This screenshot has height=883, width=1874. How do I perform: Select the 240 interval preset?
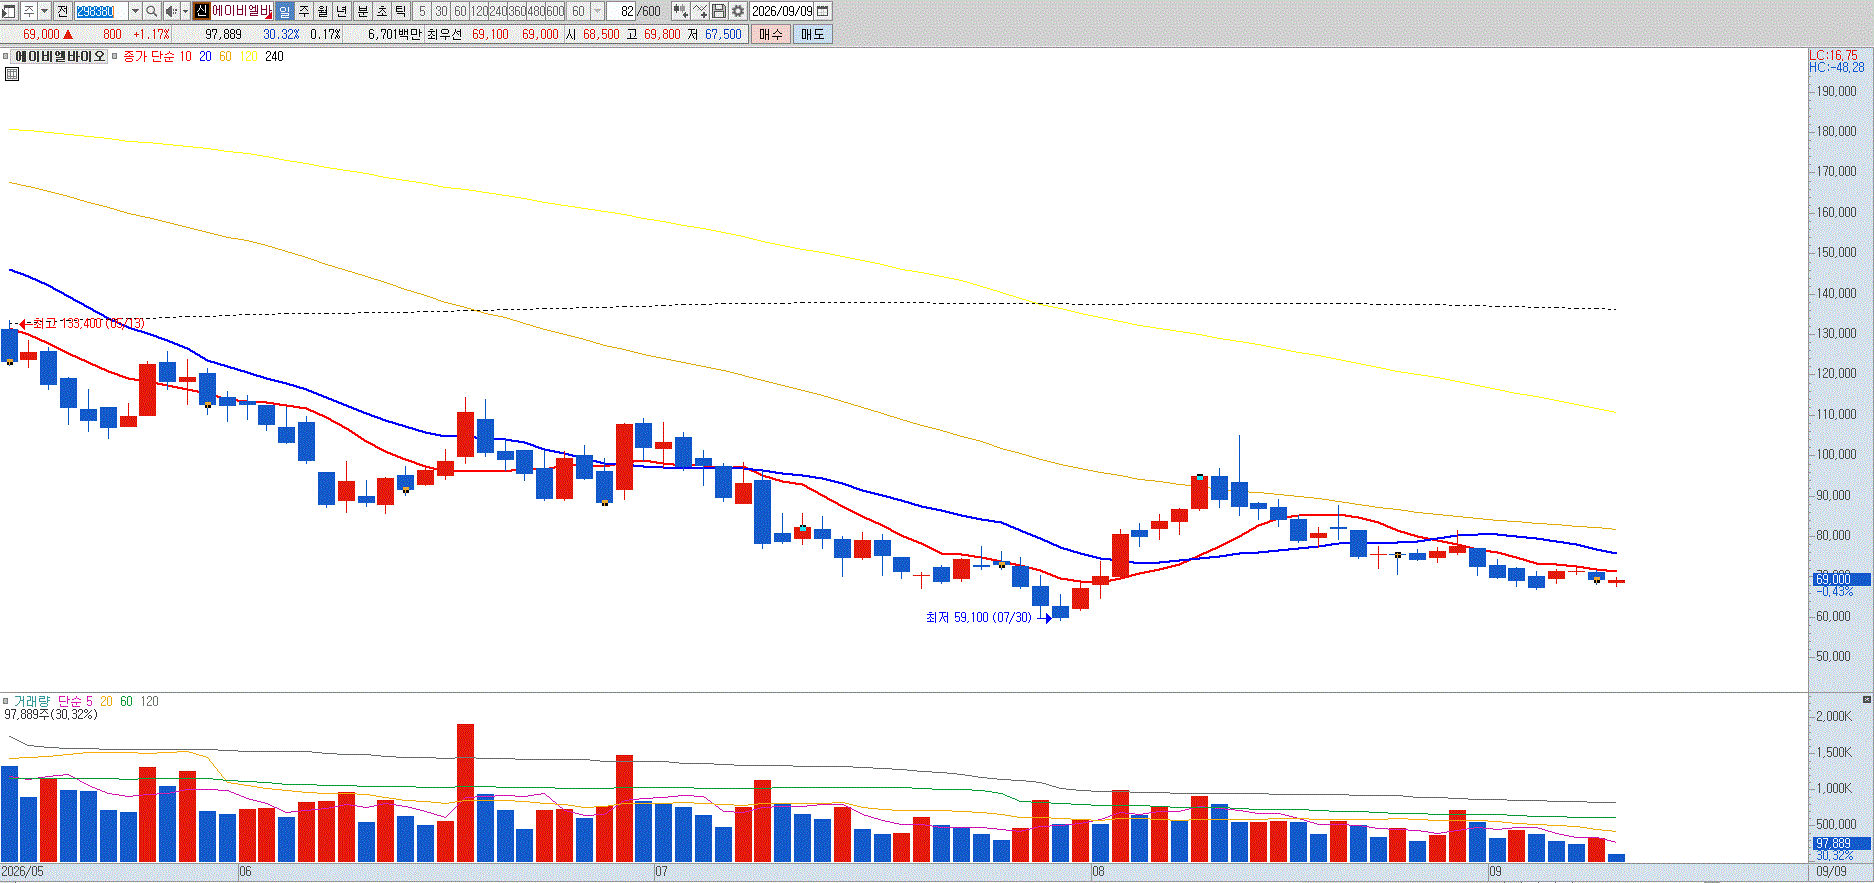click(498, 11)
